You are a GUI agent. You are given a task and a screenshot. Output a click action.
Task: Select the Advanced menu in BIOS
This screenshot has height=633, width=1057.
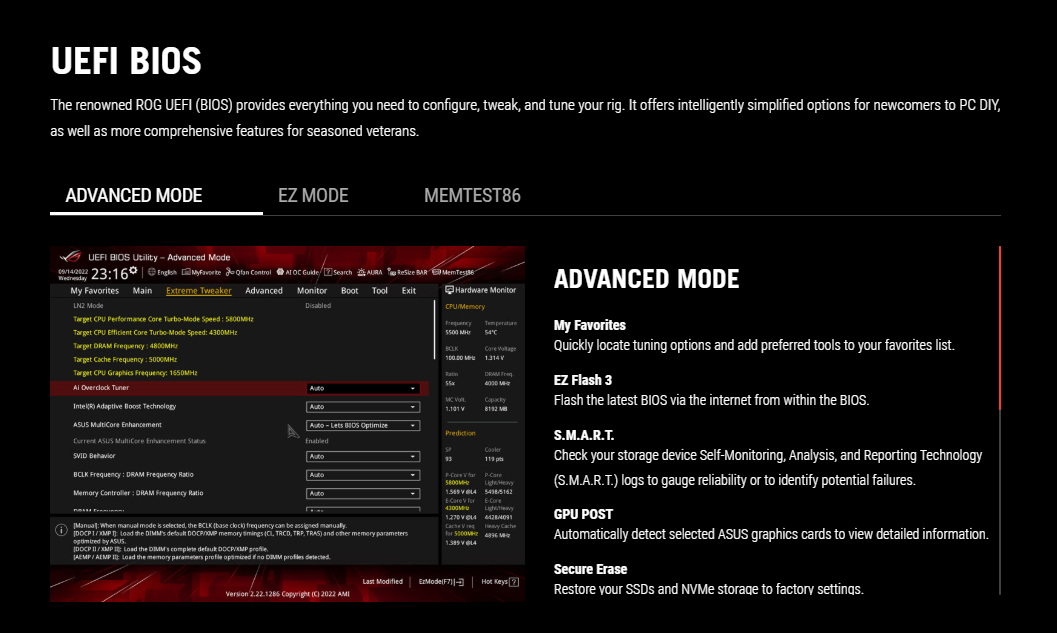click(x=264, y=291)
